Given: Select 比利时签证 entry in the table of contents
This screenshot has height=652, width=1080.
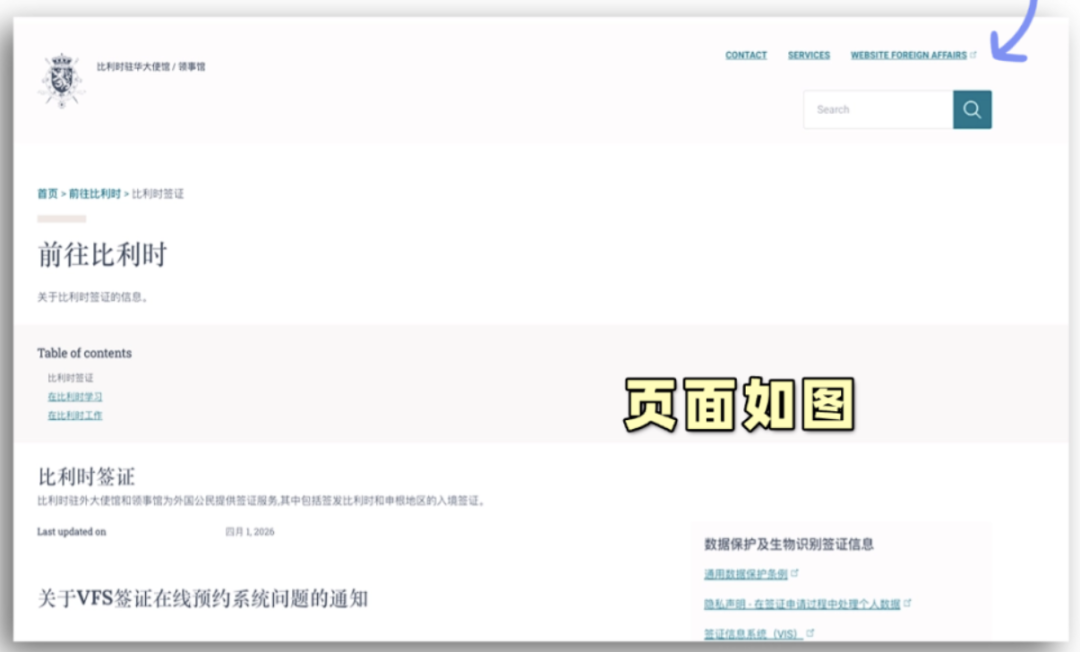Looking at the screenshot, I should pyautogui.click(x=70, y=378).
